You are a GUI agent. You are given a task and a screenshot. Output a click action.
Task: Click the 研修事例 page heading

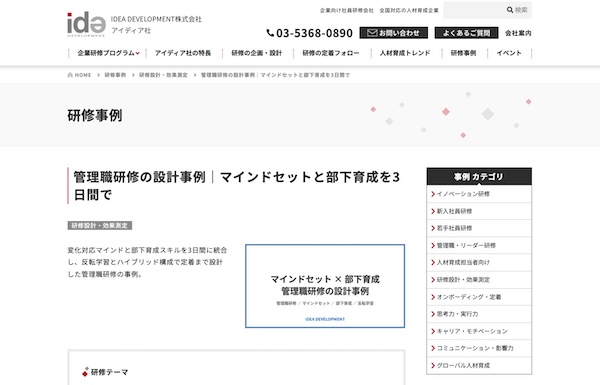(95, 115)
